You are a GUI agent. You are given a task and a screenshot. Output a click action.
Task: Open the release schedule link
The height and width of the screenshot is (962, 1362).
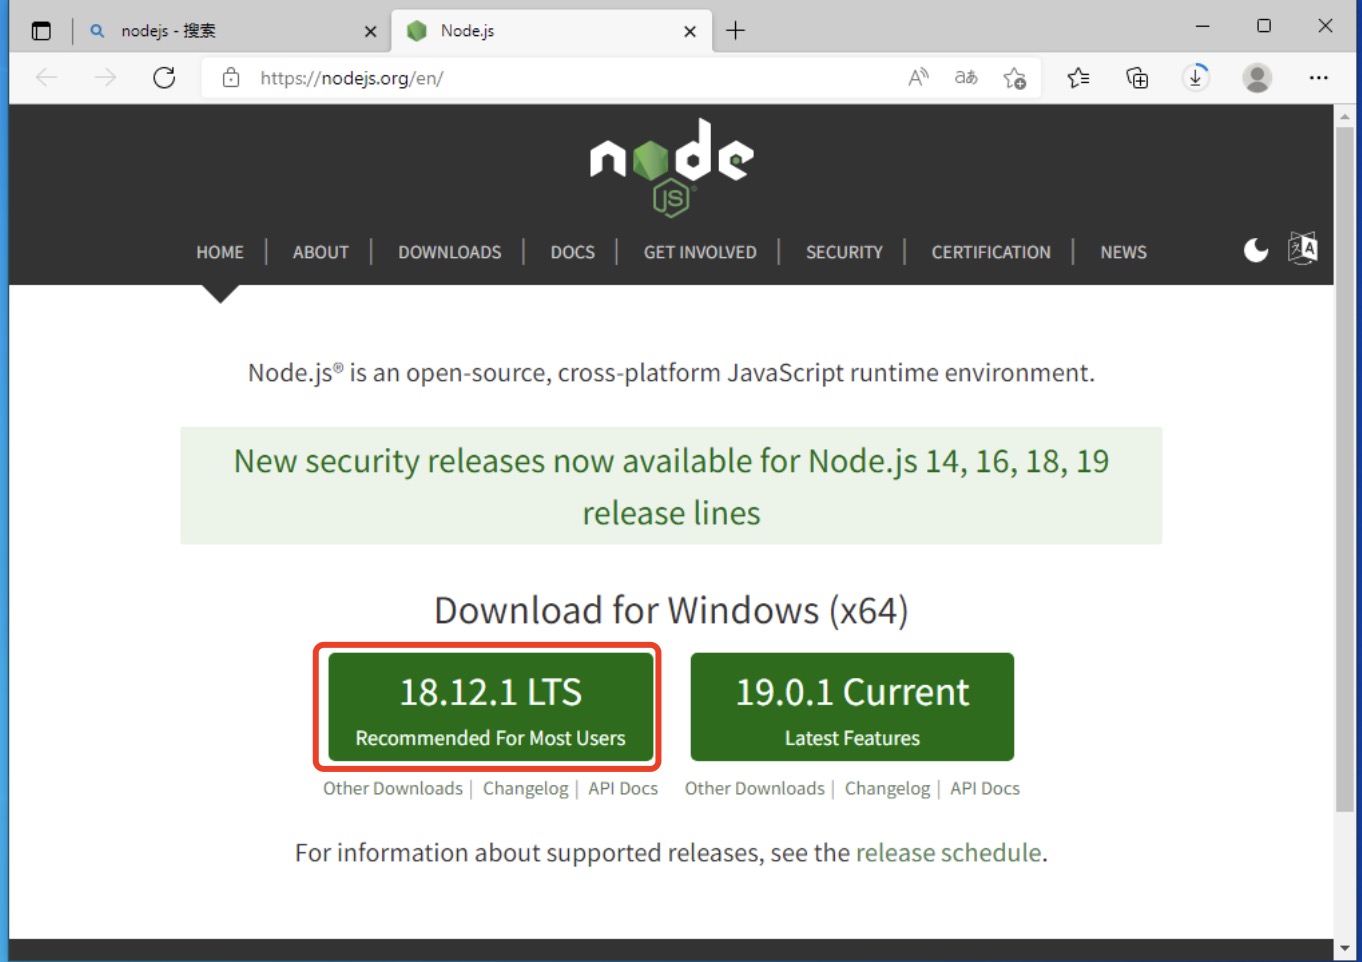tap(947, 852)
